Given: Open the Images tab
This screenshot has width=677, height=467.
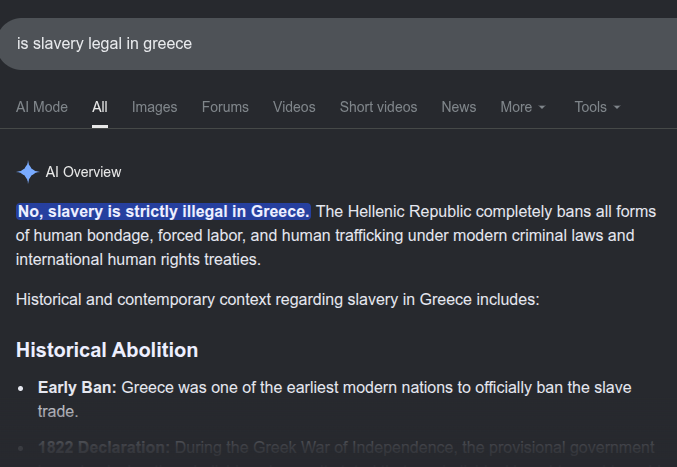Looking at the screenshot, I should [155, 107].
